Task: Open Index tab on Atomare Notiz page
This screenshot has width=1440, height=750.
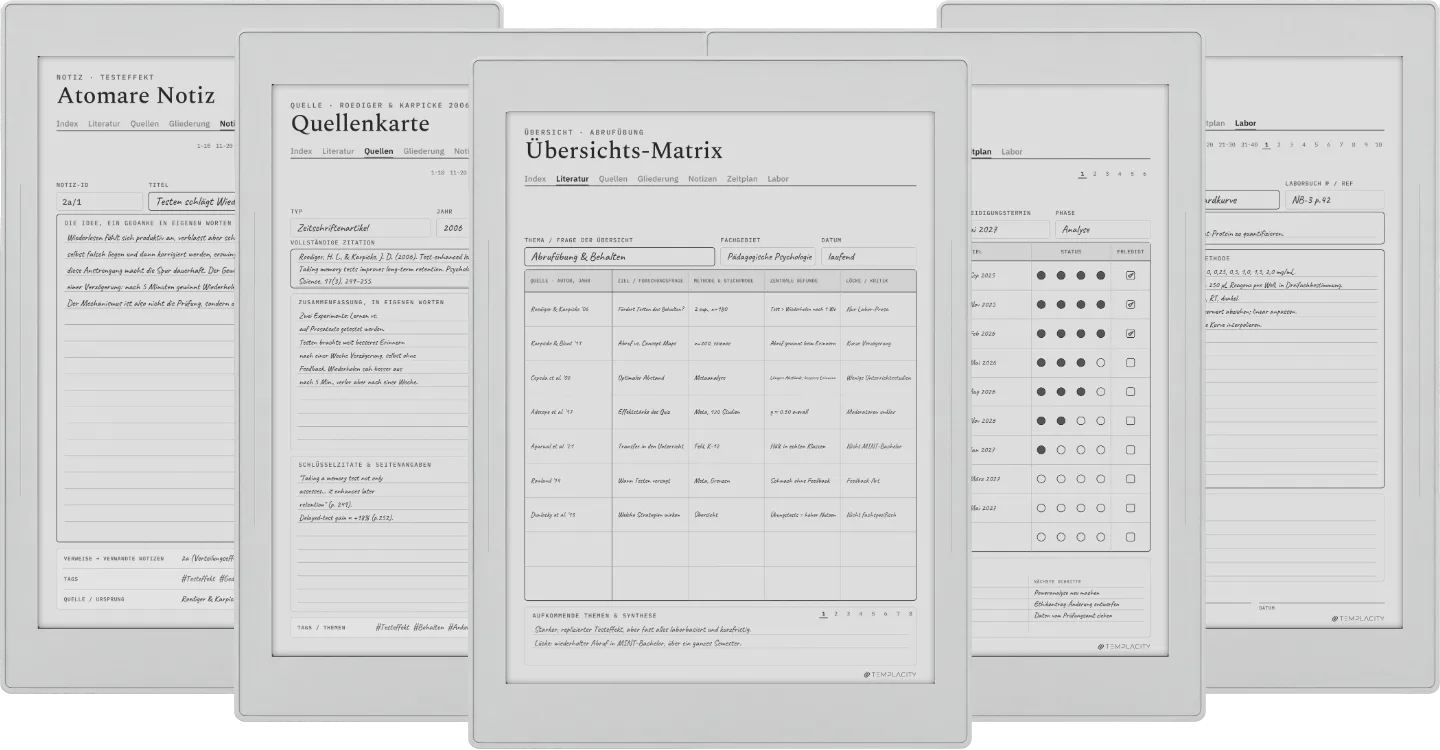Action: [67, 124]
